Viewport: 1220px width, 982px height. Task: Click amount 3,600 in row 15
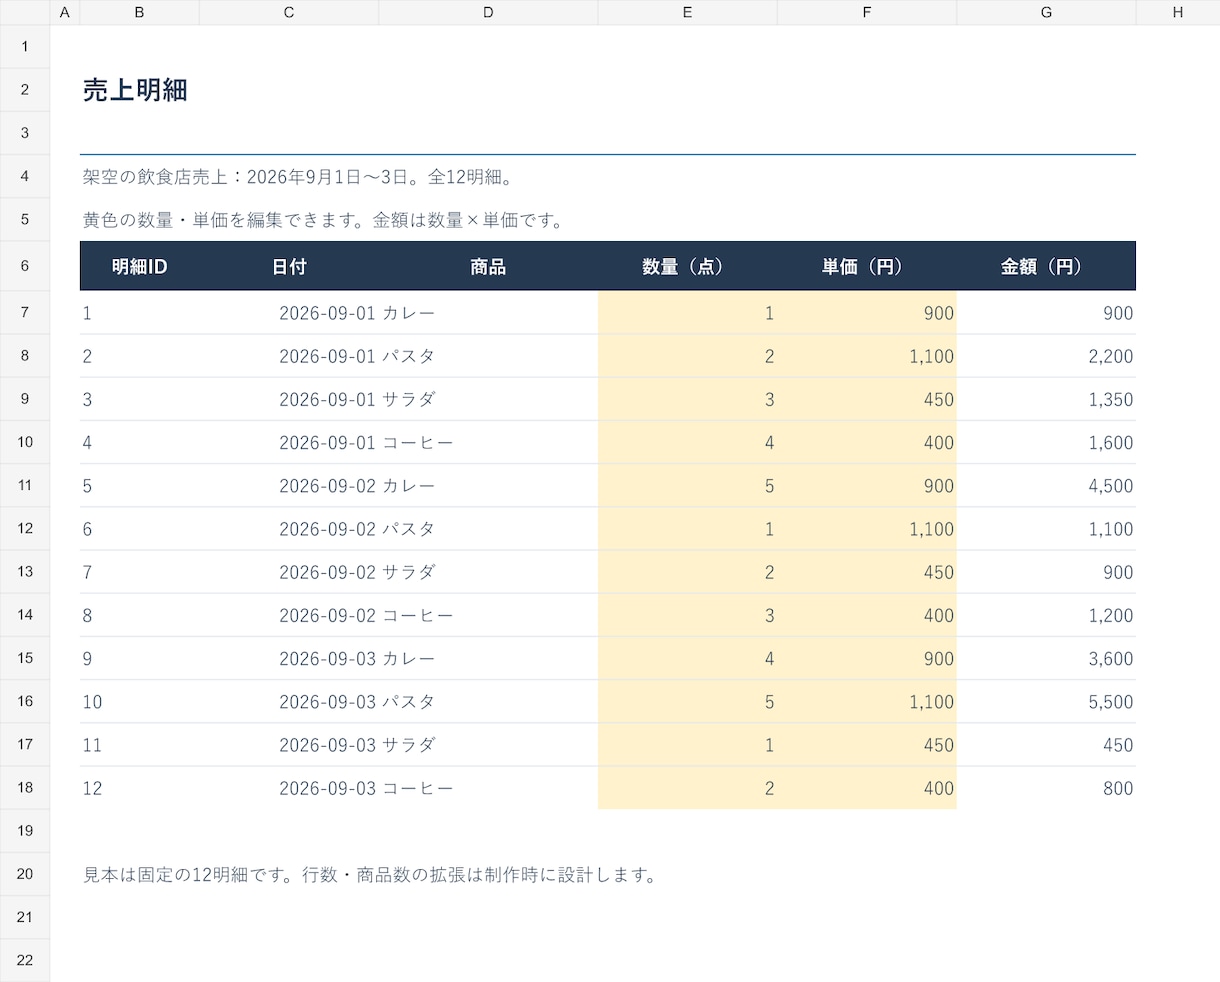(1046, 658)
